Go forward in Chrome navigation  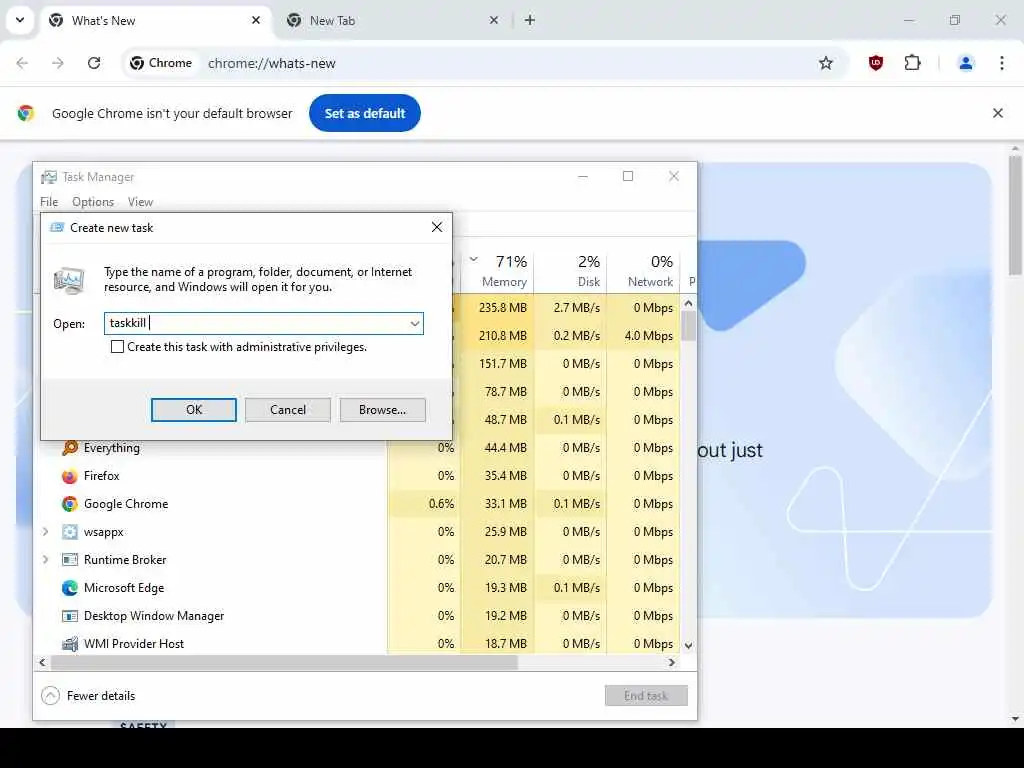point(58,63)
